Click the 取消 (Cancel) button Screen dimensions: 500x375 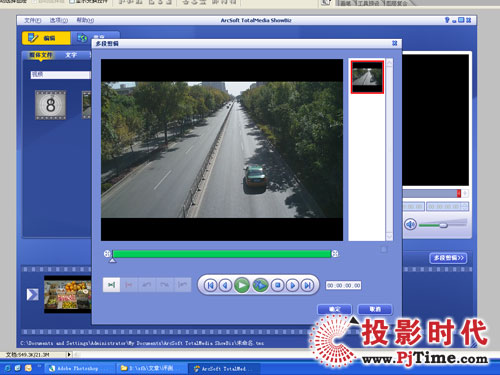[375, 309]
